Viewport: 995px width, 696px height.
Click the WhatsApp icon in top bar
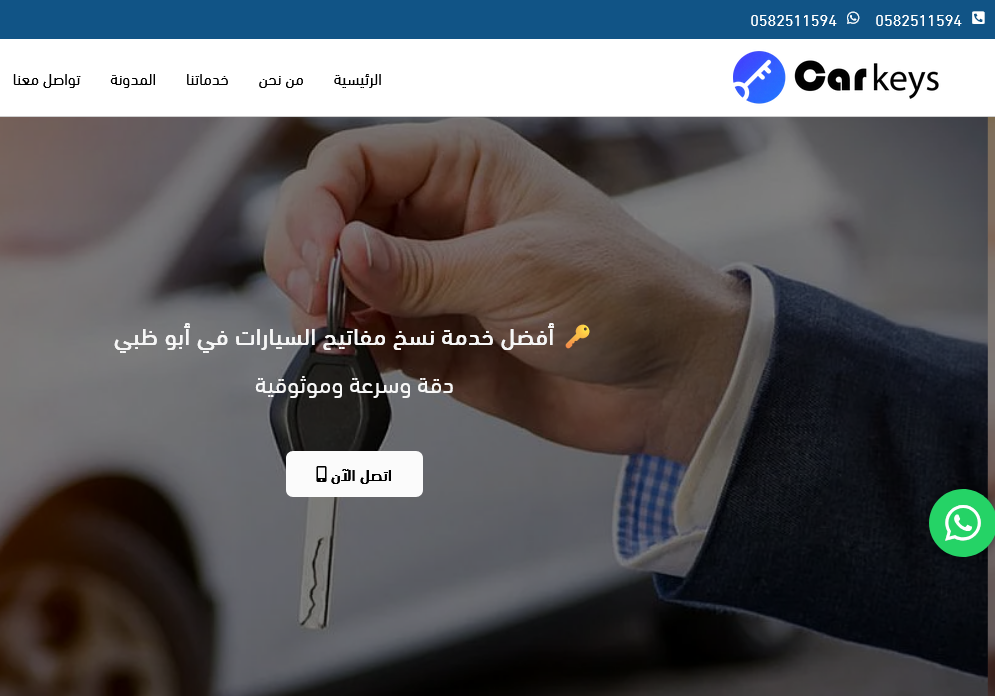click(x=853, y=18)
